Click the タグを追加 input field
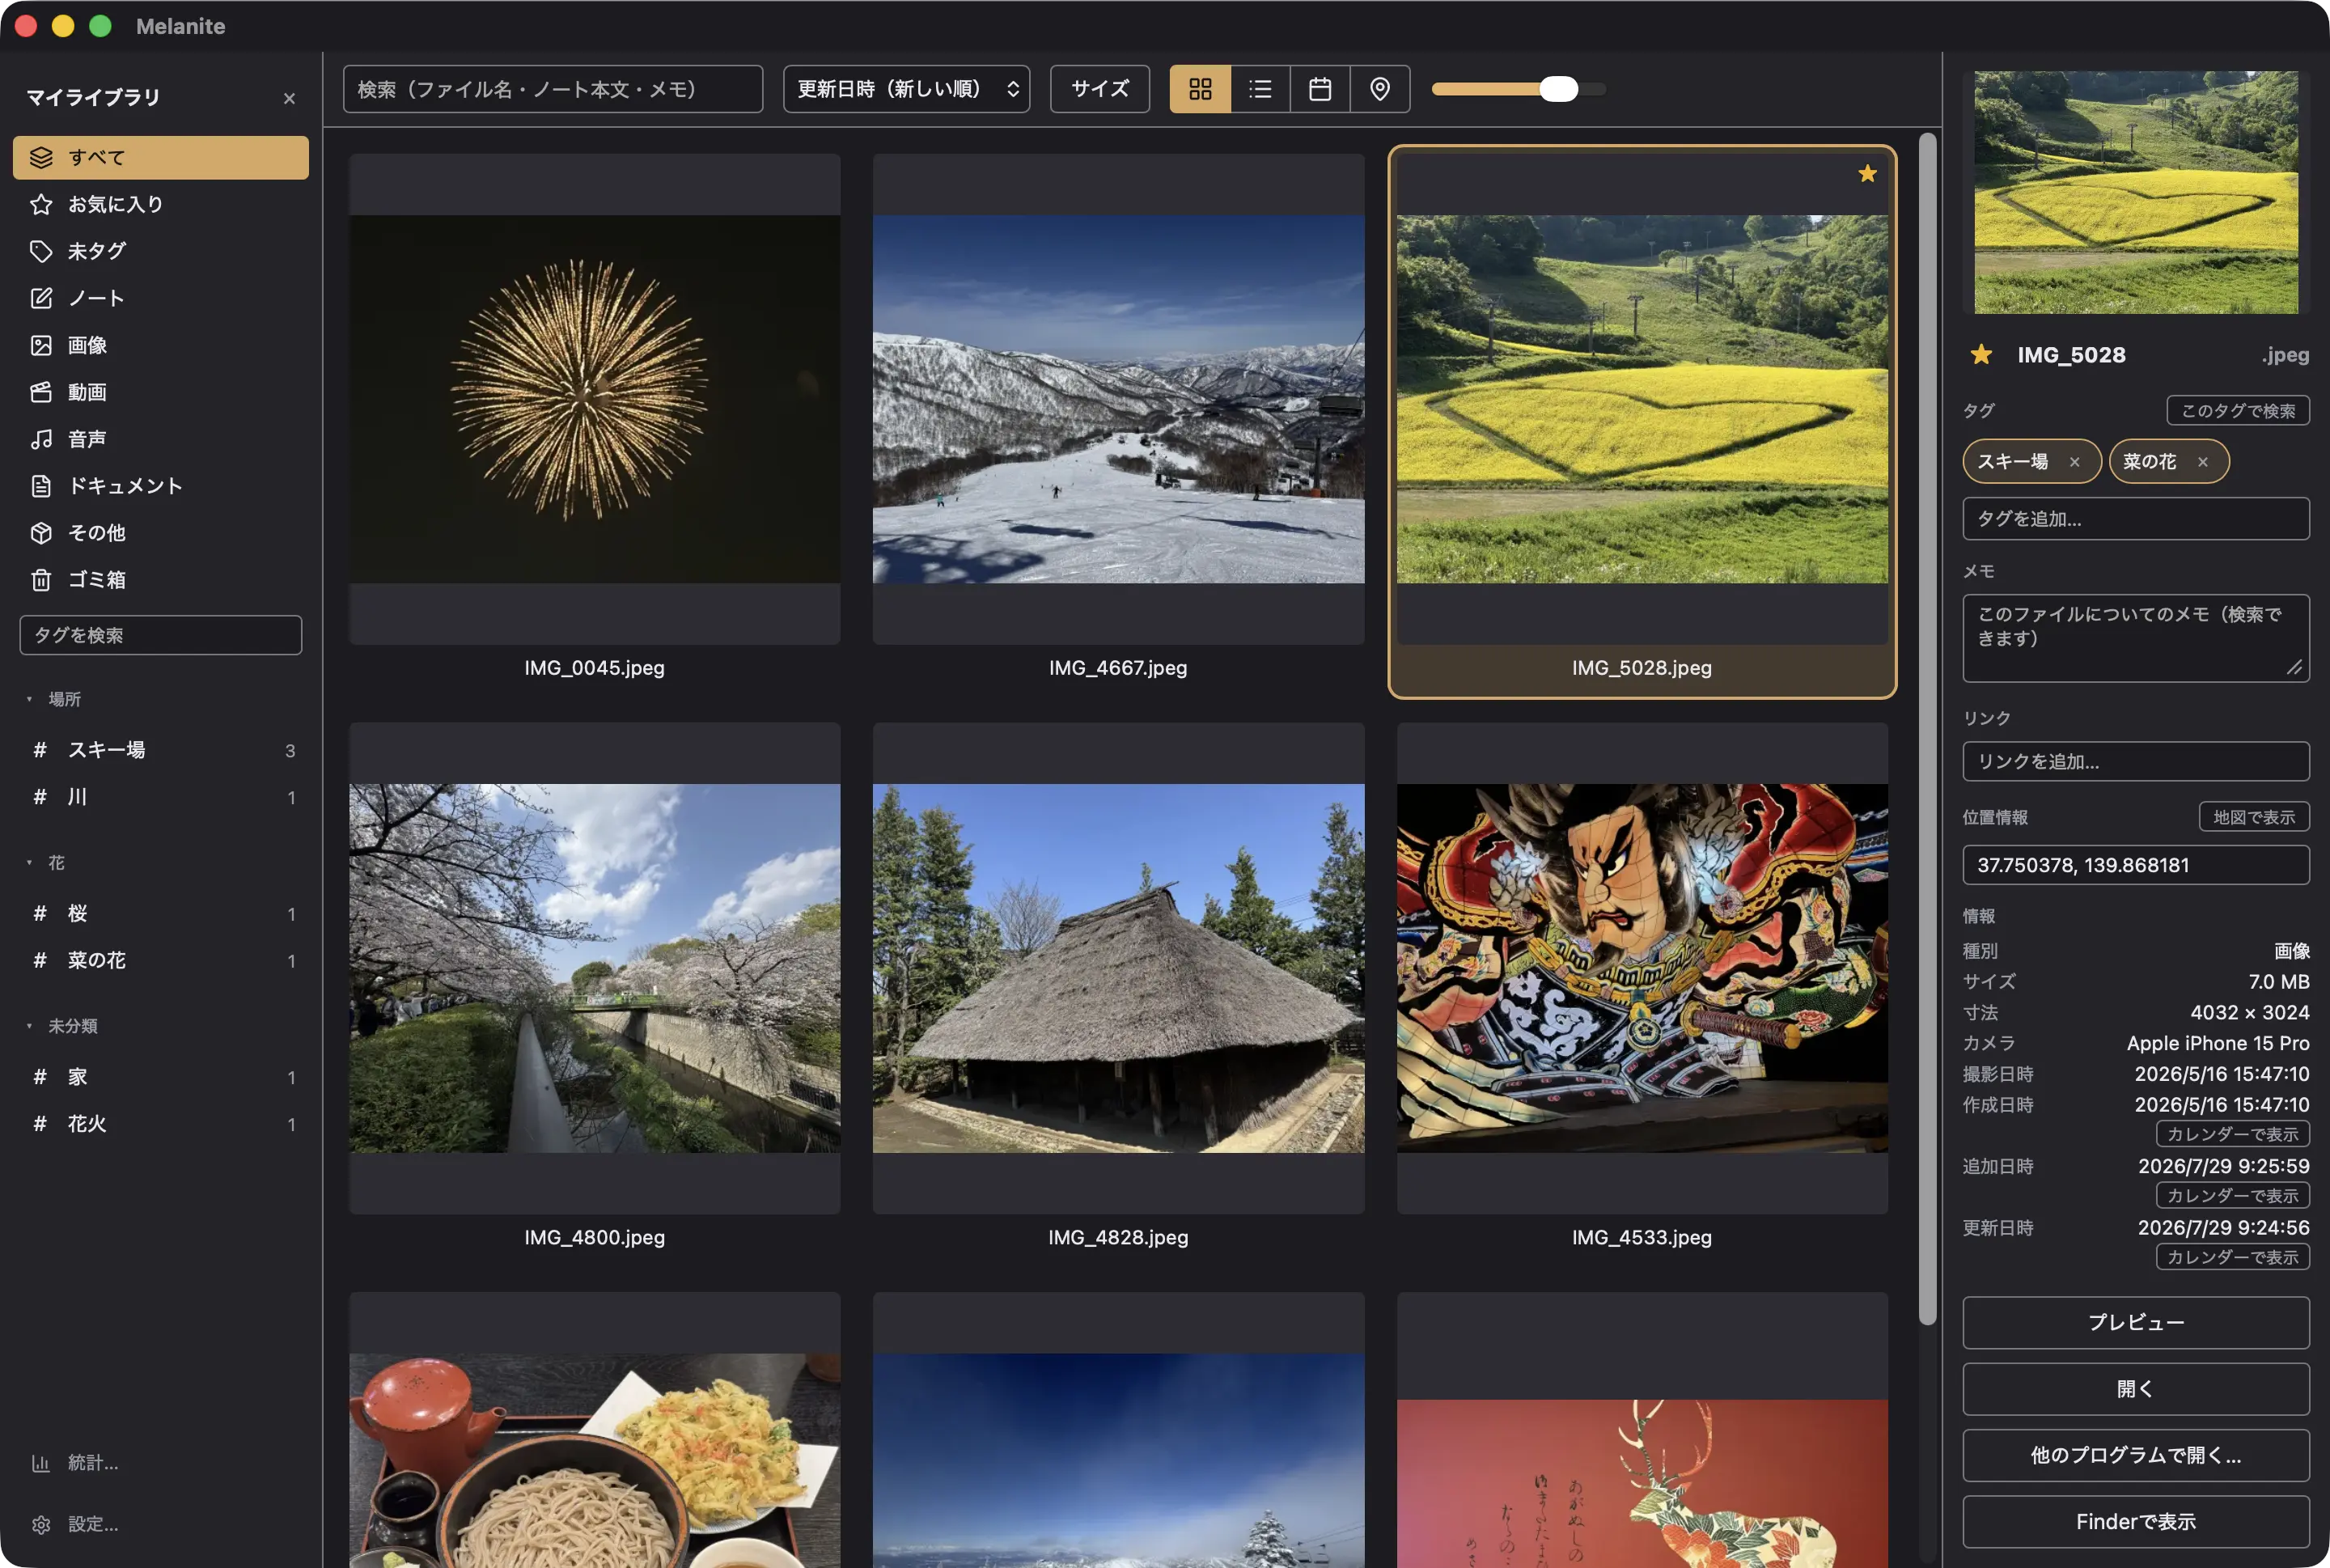This screenshot has width=2330, height=1568. pyautogui.click(x=2136, y=519)
